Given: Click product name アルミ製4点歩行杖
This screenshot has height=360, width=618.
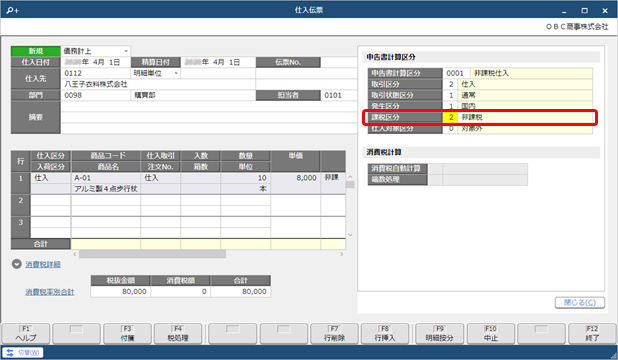Looking at the screenshot, I should tap(106, 189).
